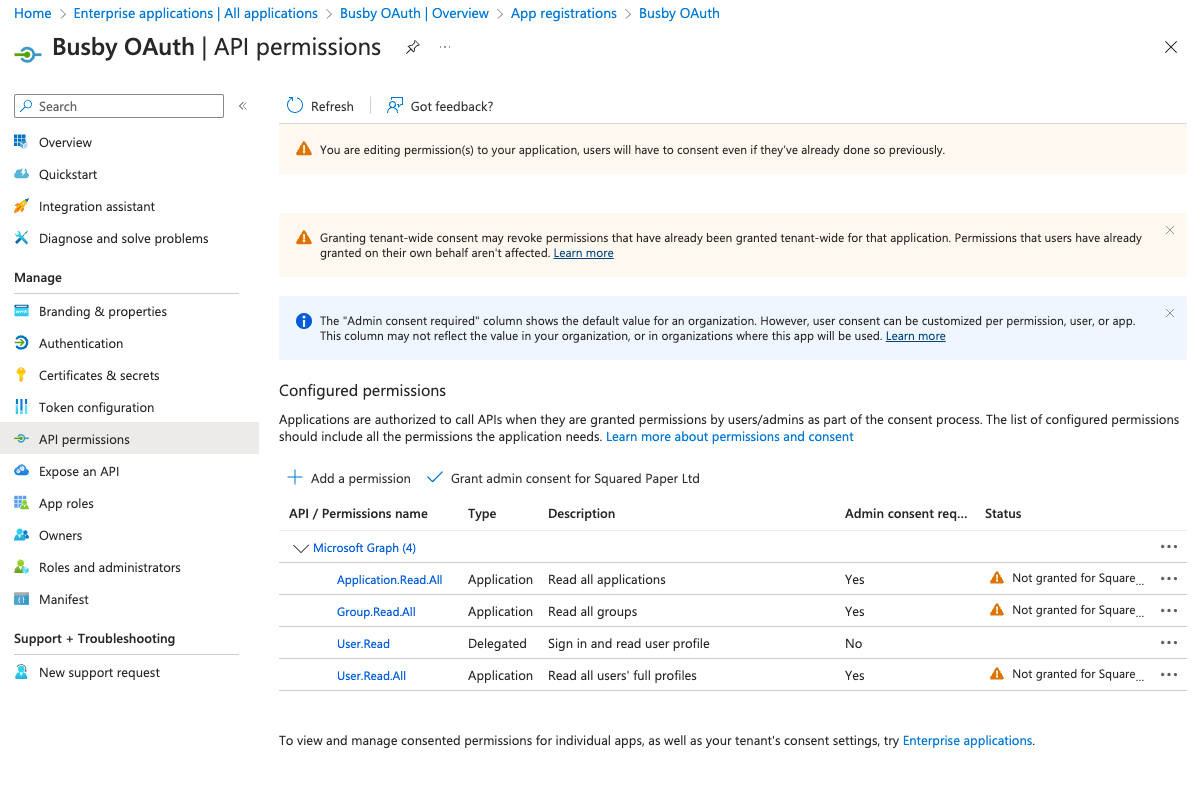Open the page header ellipsis menu
The width and height of the screenshot is (1202, 808).
coord(445,48)
